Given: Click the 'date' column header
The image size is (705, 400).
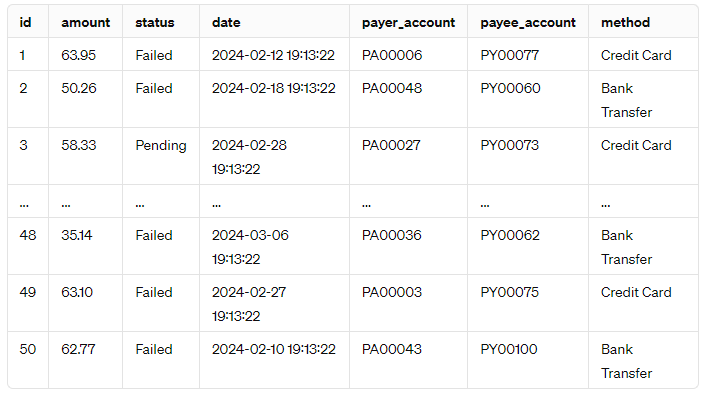Looking at the screenshot, I should 226,22.
